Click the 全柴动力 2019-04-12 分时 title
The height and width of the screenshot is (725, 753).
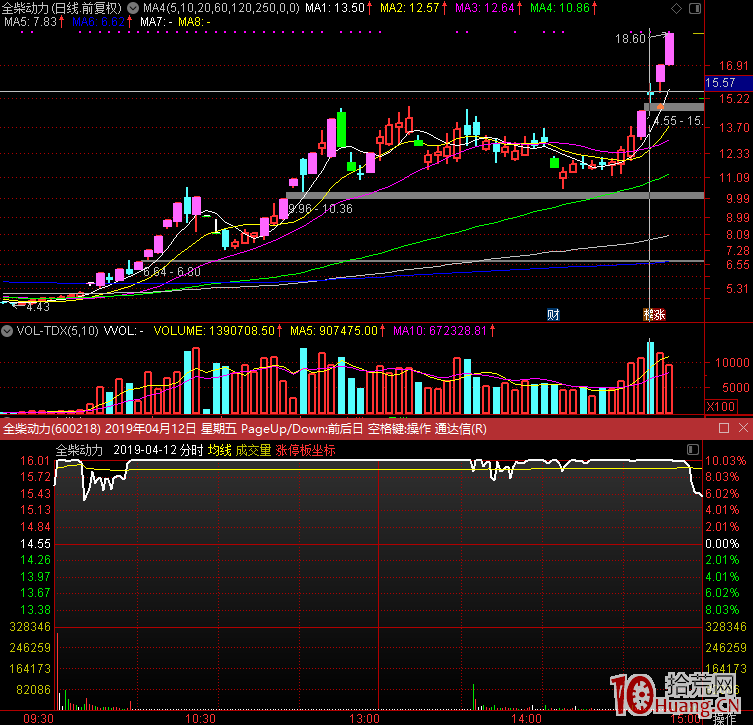130,450
